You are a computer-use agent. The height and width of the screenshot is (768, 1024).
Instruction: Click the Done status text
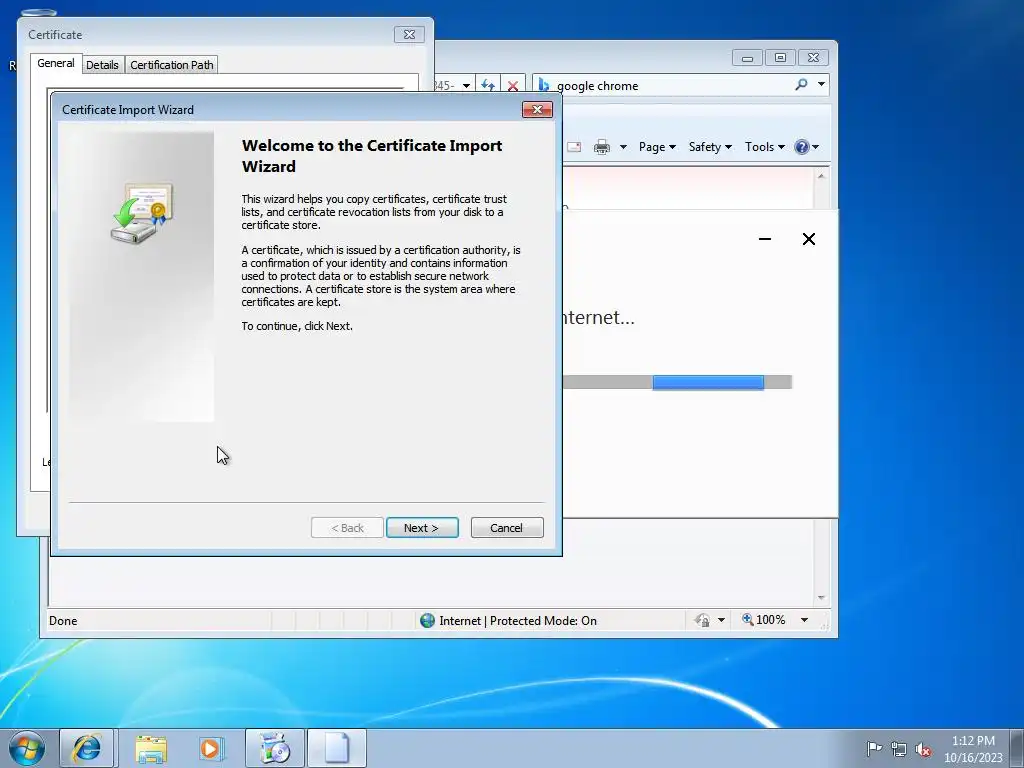(x=63, y=620)
